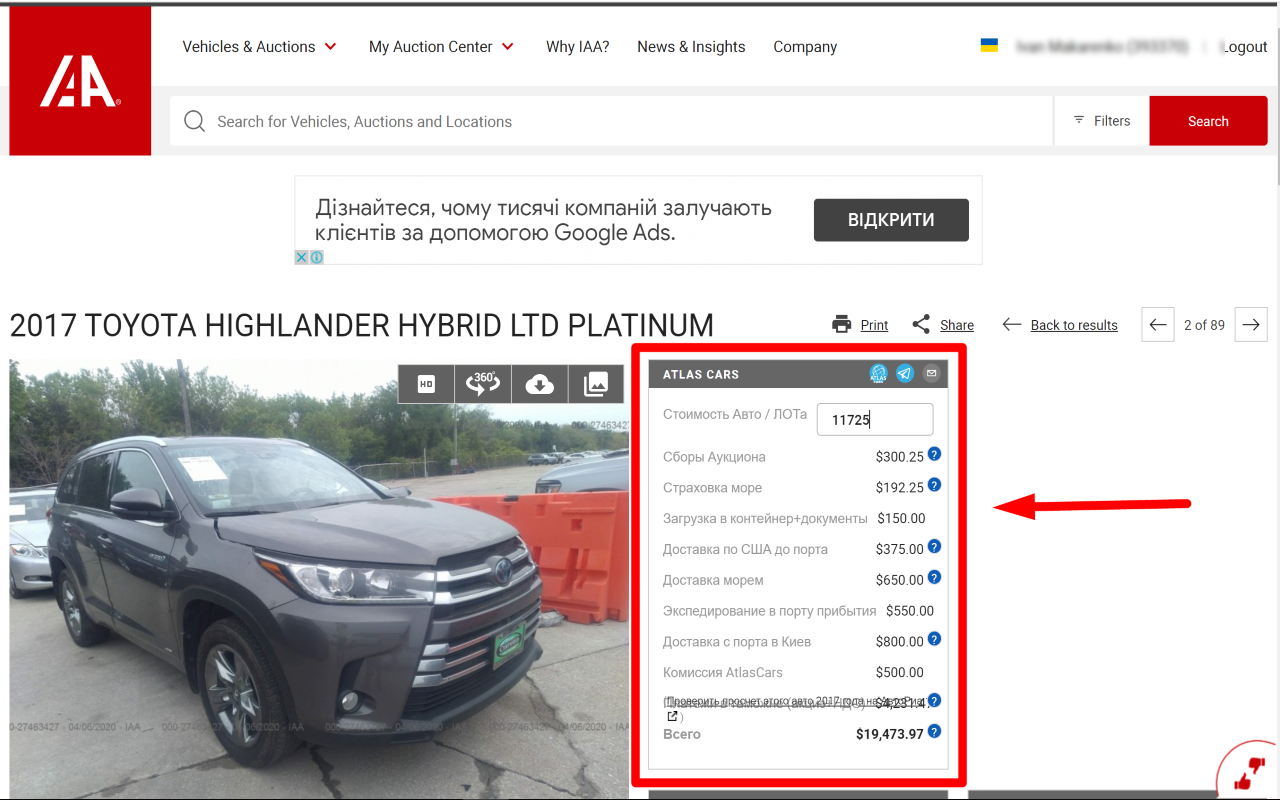Click help icon next to Доставка морем

click(x=934, y=577)
